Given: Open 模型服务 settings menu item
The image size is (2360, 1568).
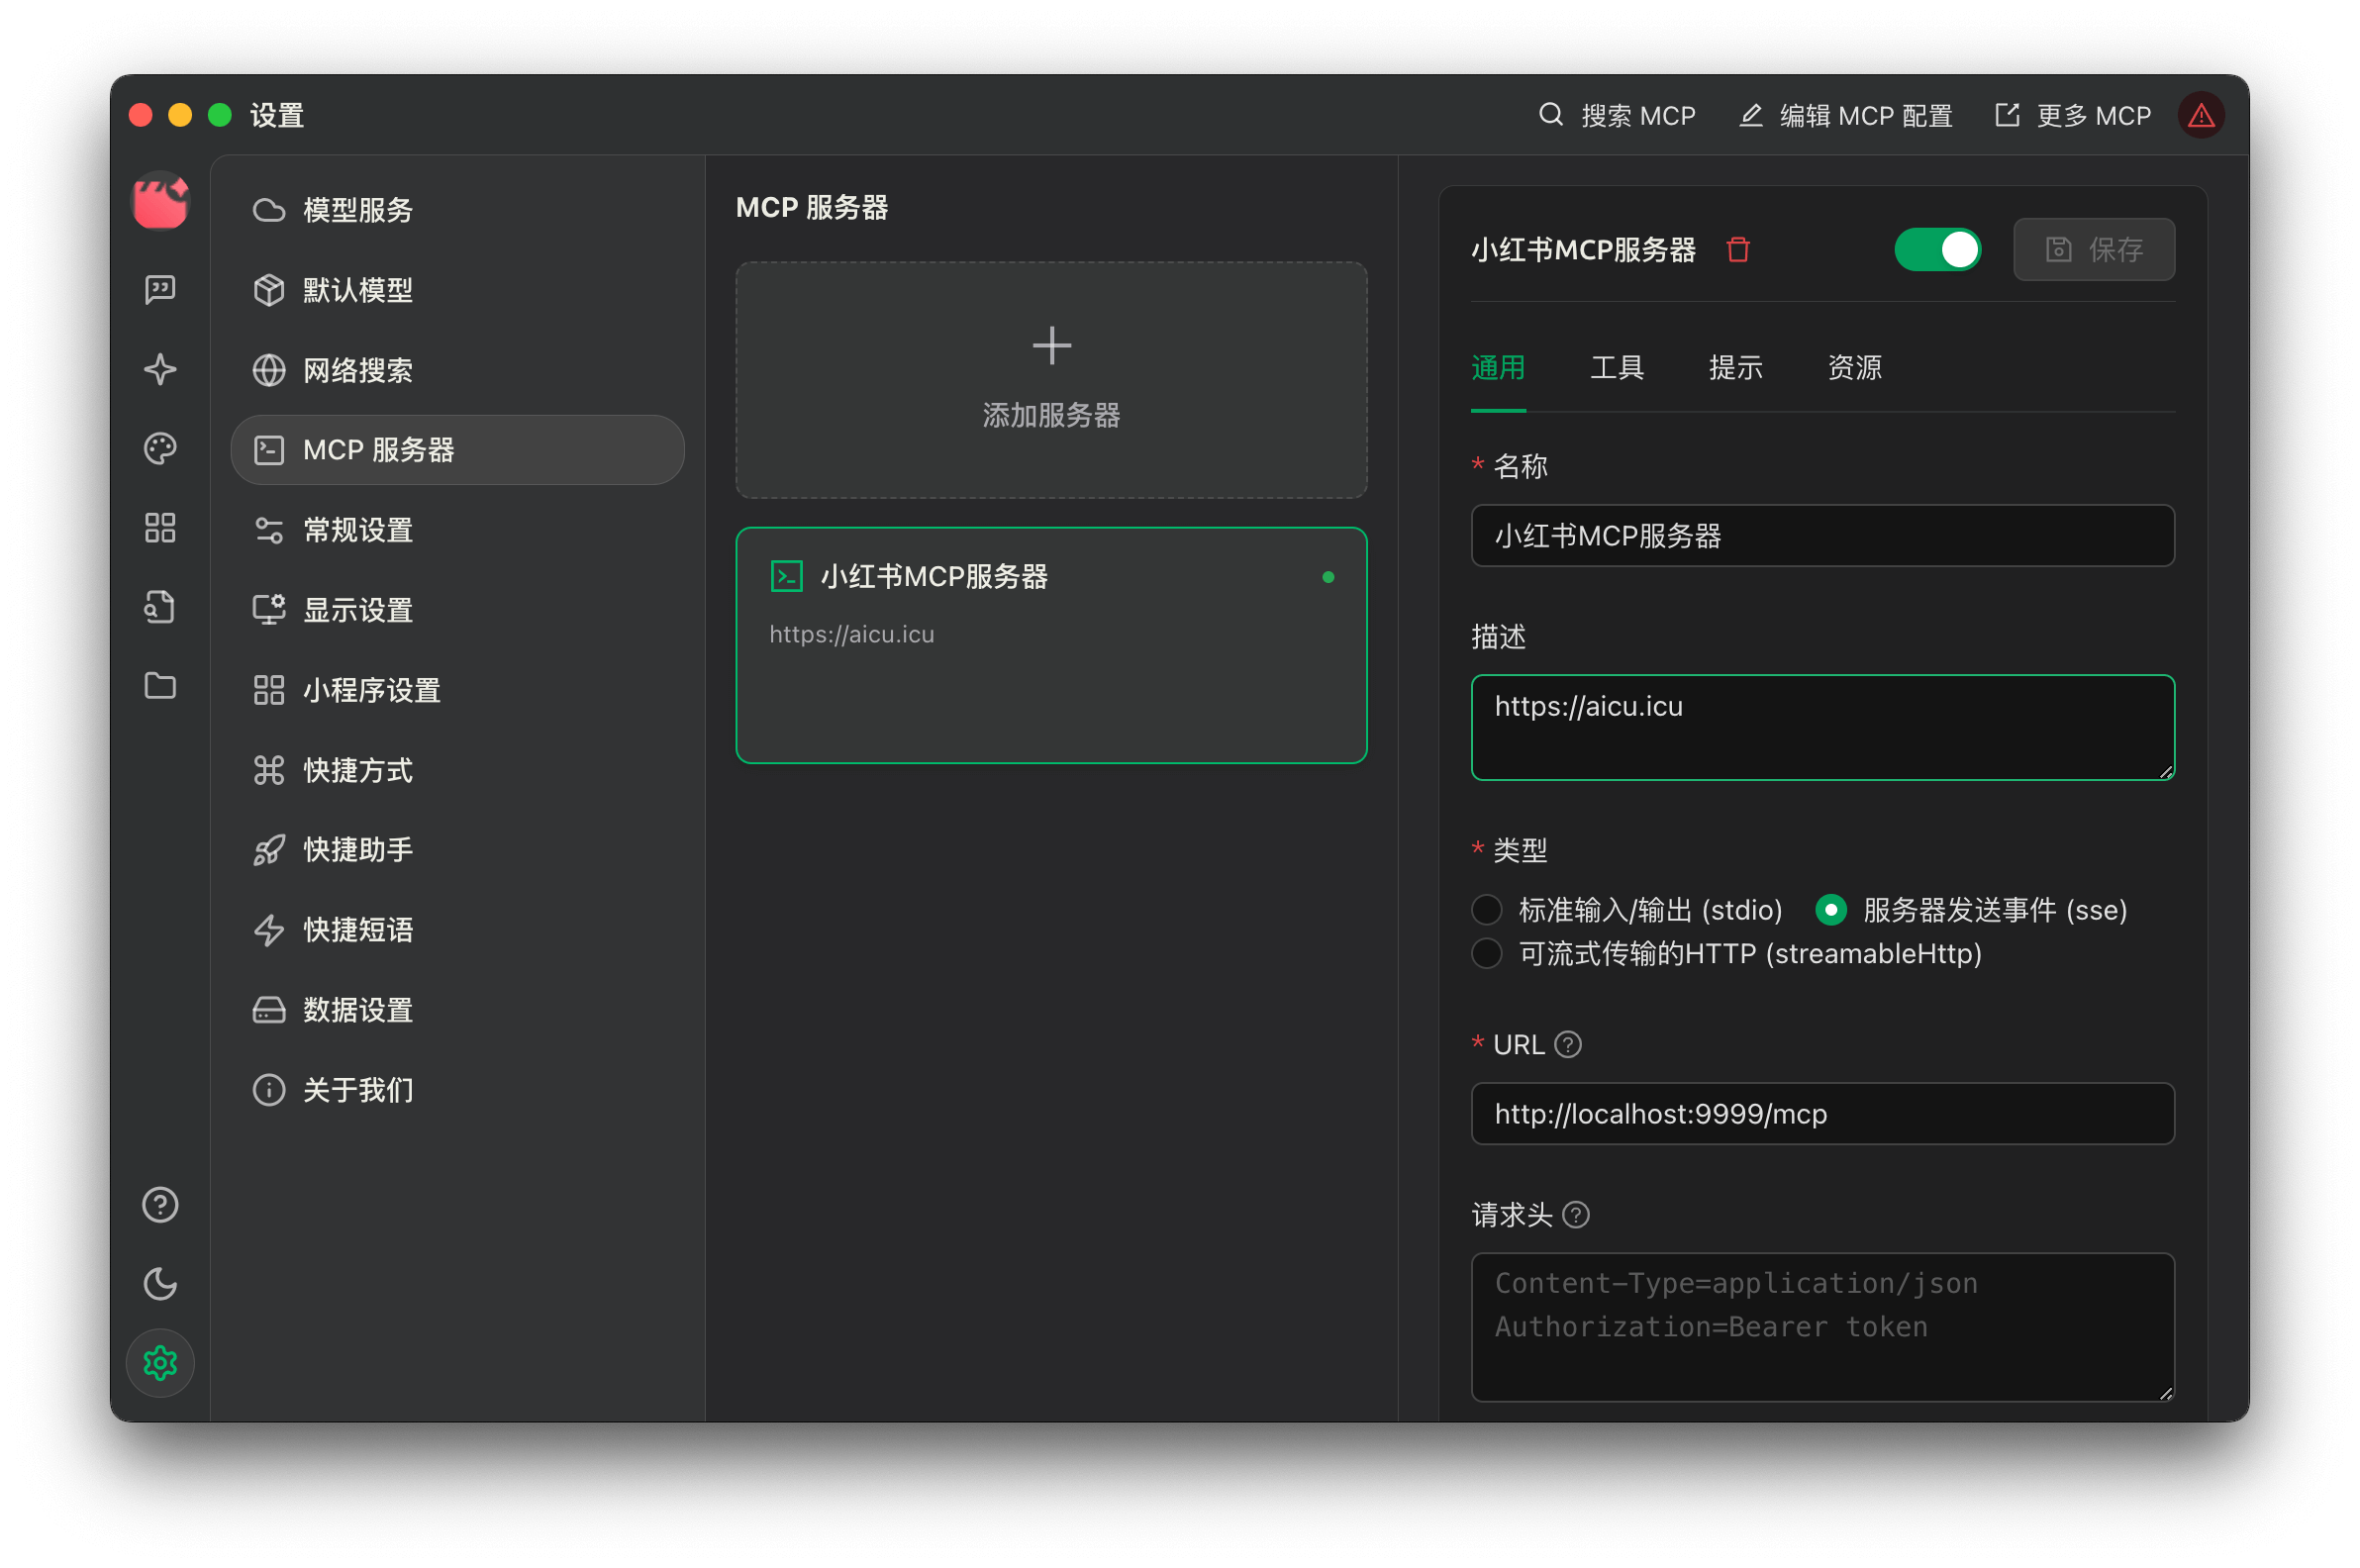Looking at the screenshot, I should coord(358,210).
